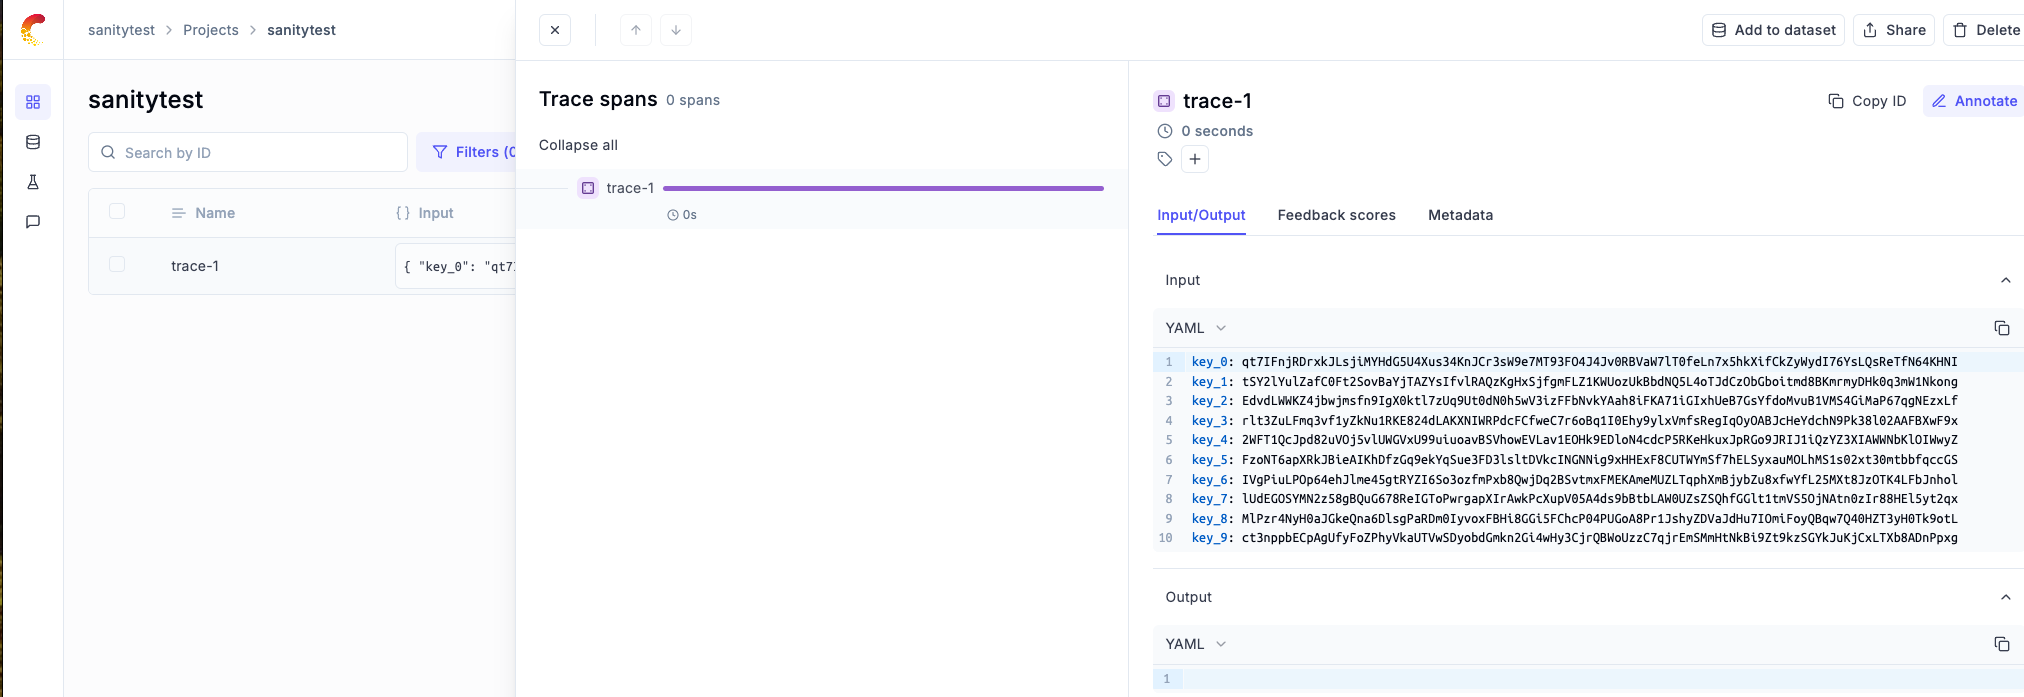The image size is (2024, 697).
Task: Click the purple trace-1 duration bar
Action: (x=883, y=188)
